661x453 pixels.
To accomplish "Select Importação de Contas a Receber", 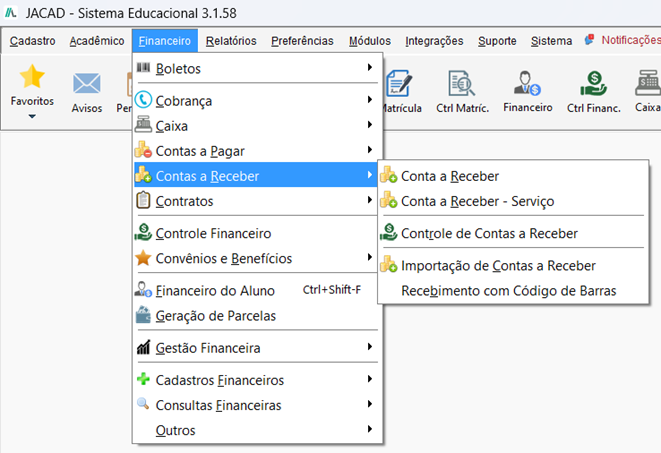I will (x=513, y=265).
